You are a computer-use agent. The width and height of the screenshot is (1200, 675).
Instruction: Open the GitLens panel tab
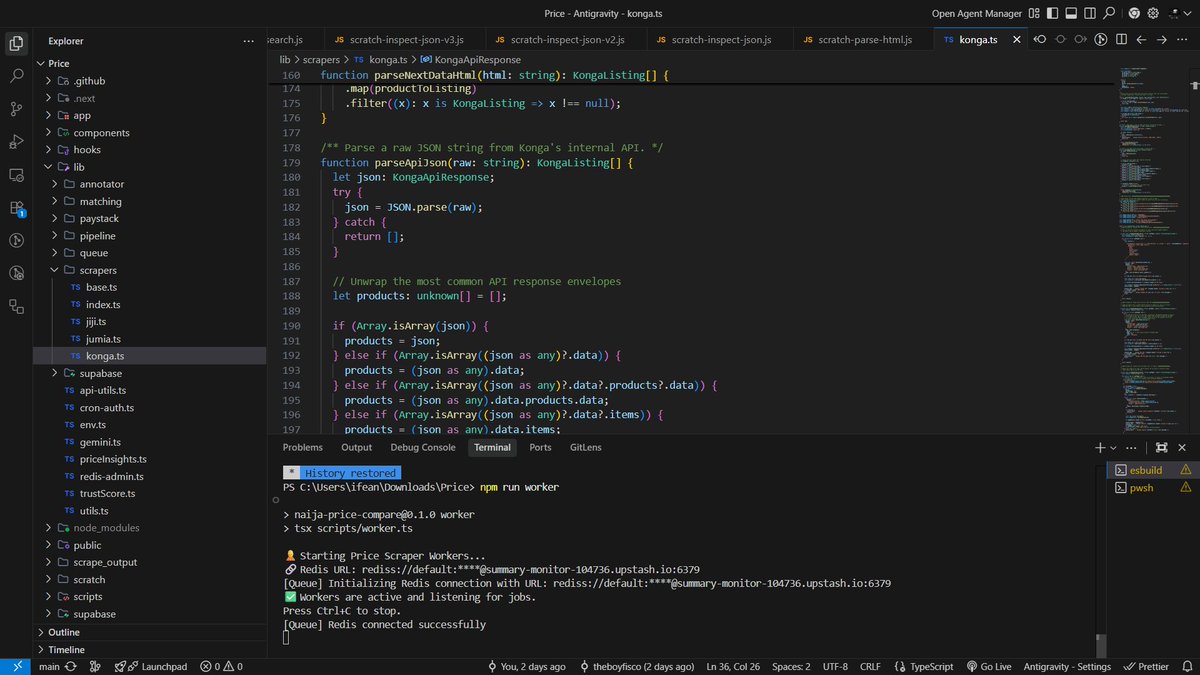point(585,447)
